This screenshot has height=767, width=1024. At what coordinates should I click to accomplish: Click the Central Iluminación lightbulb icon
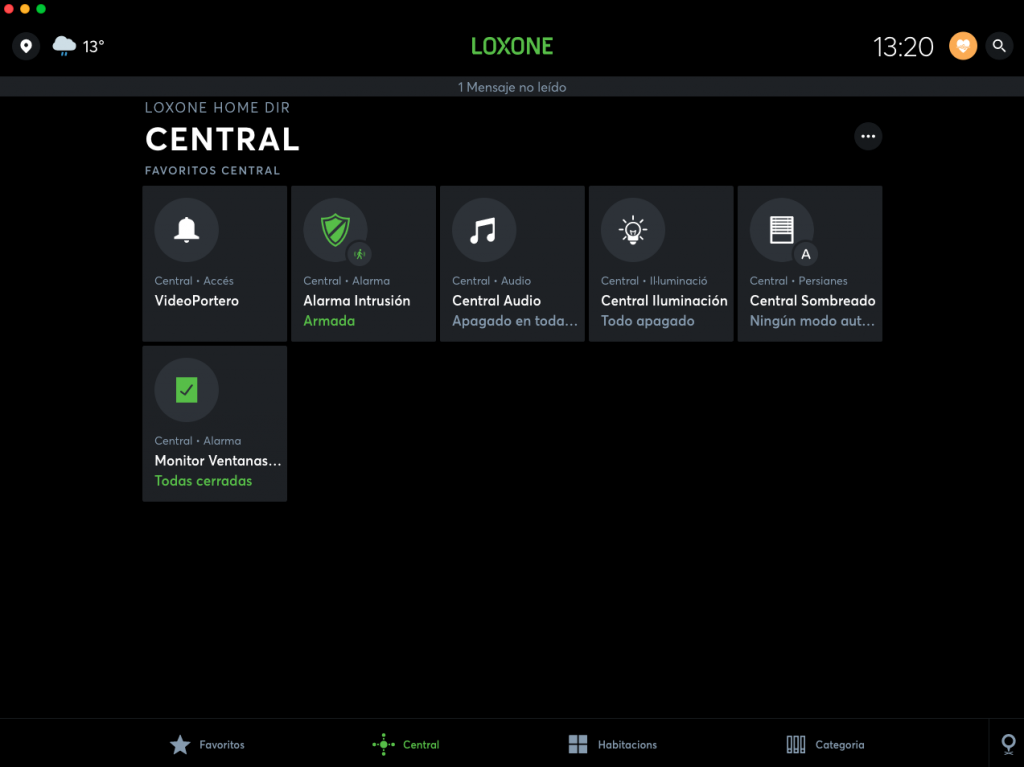[633, 229]
